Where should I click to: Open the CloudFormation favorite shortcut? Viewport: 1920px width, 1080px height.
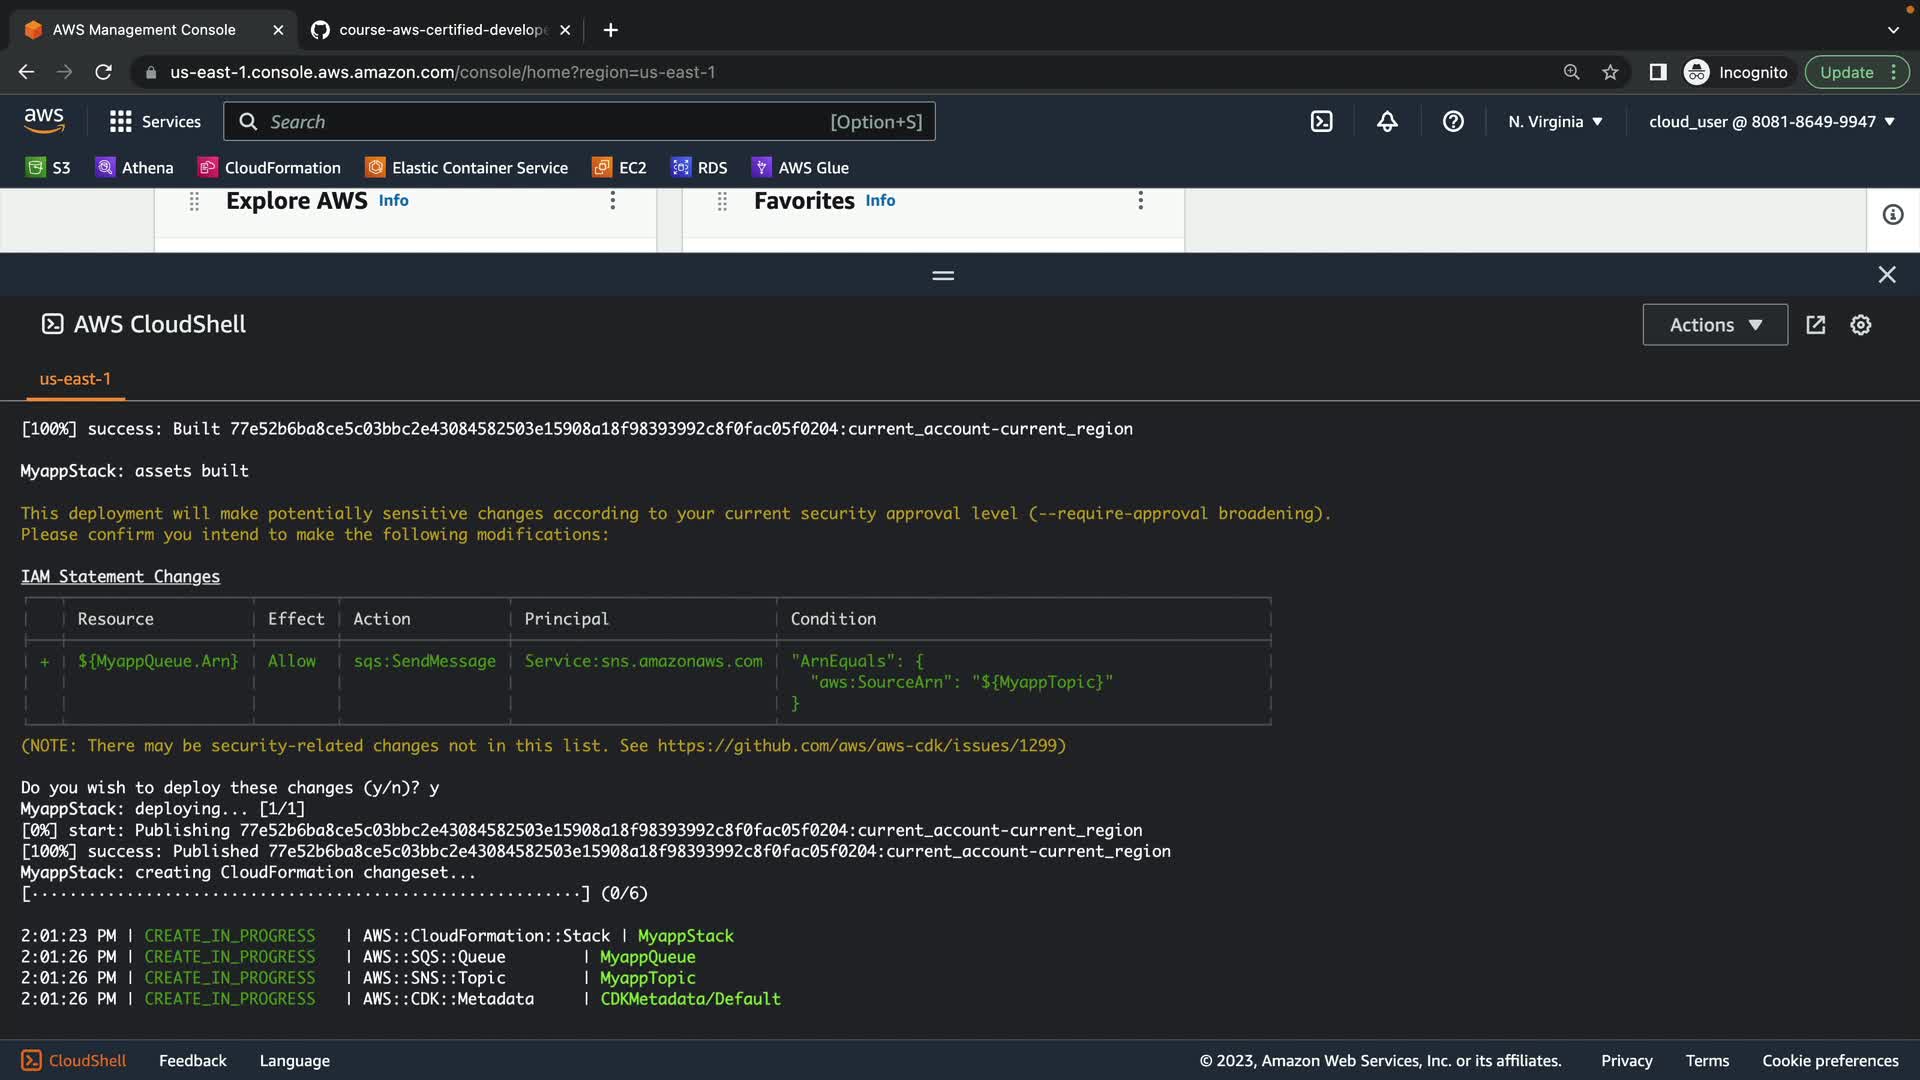click(270, 167)
